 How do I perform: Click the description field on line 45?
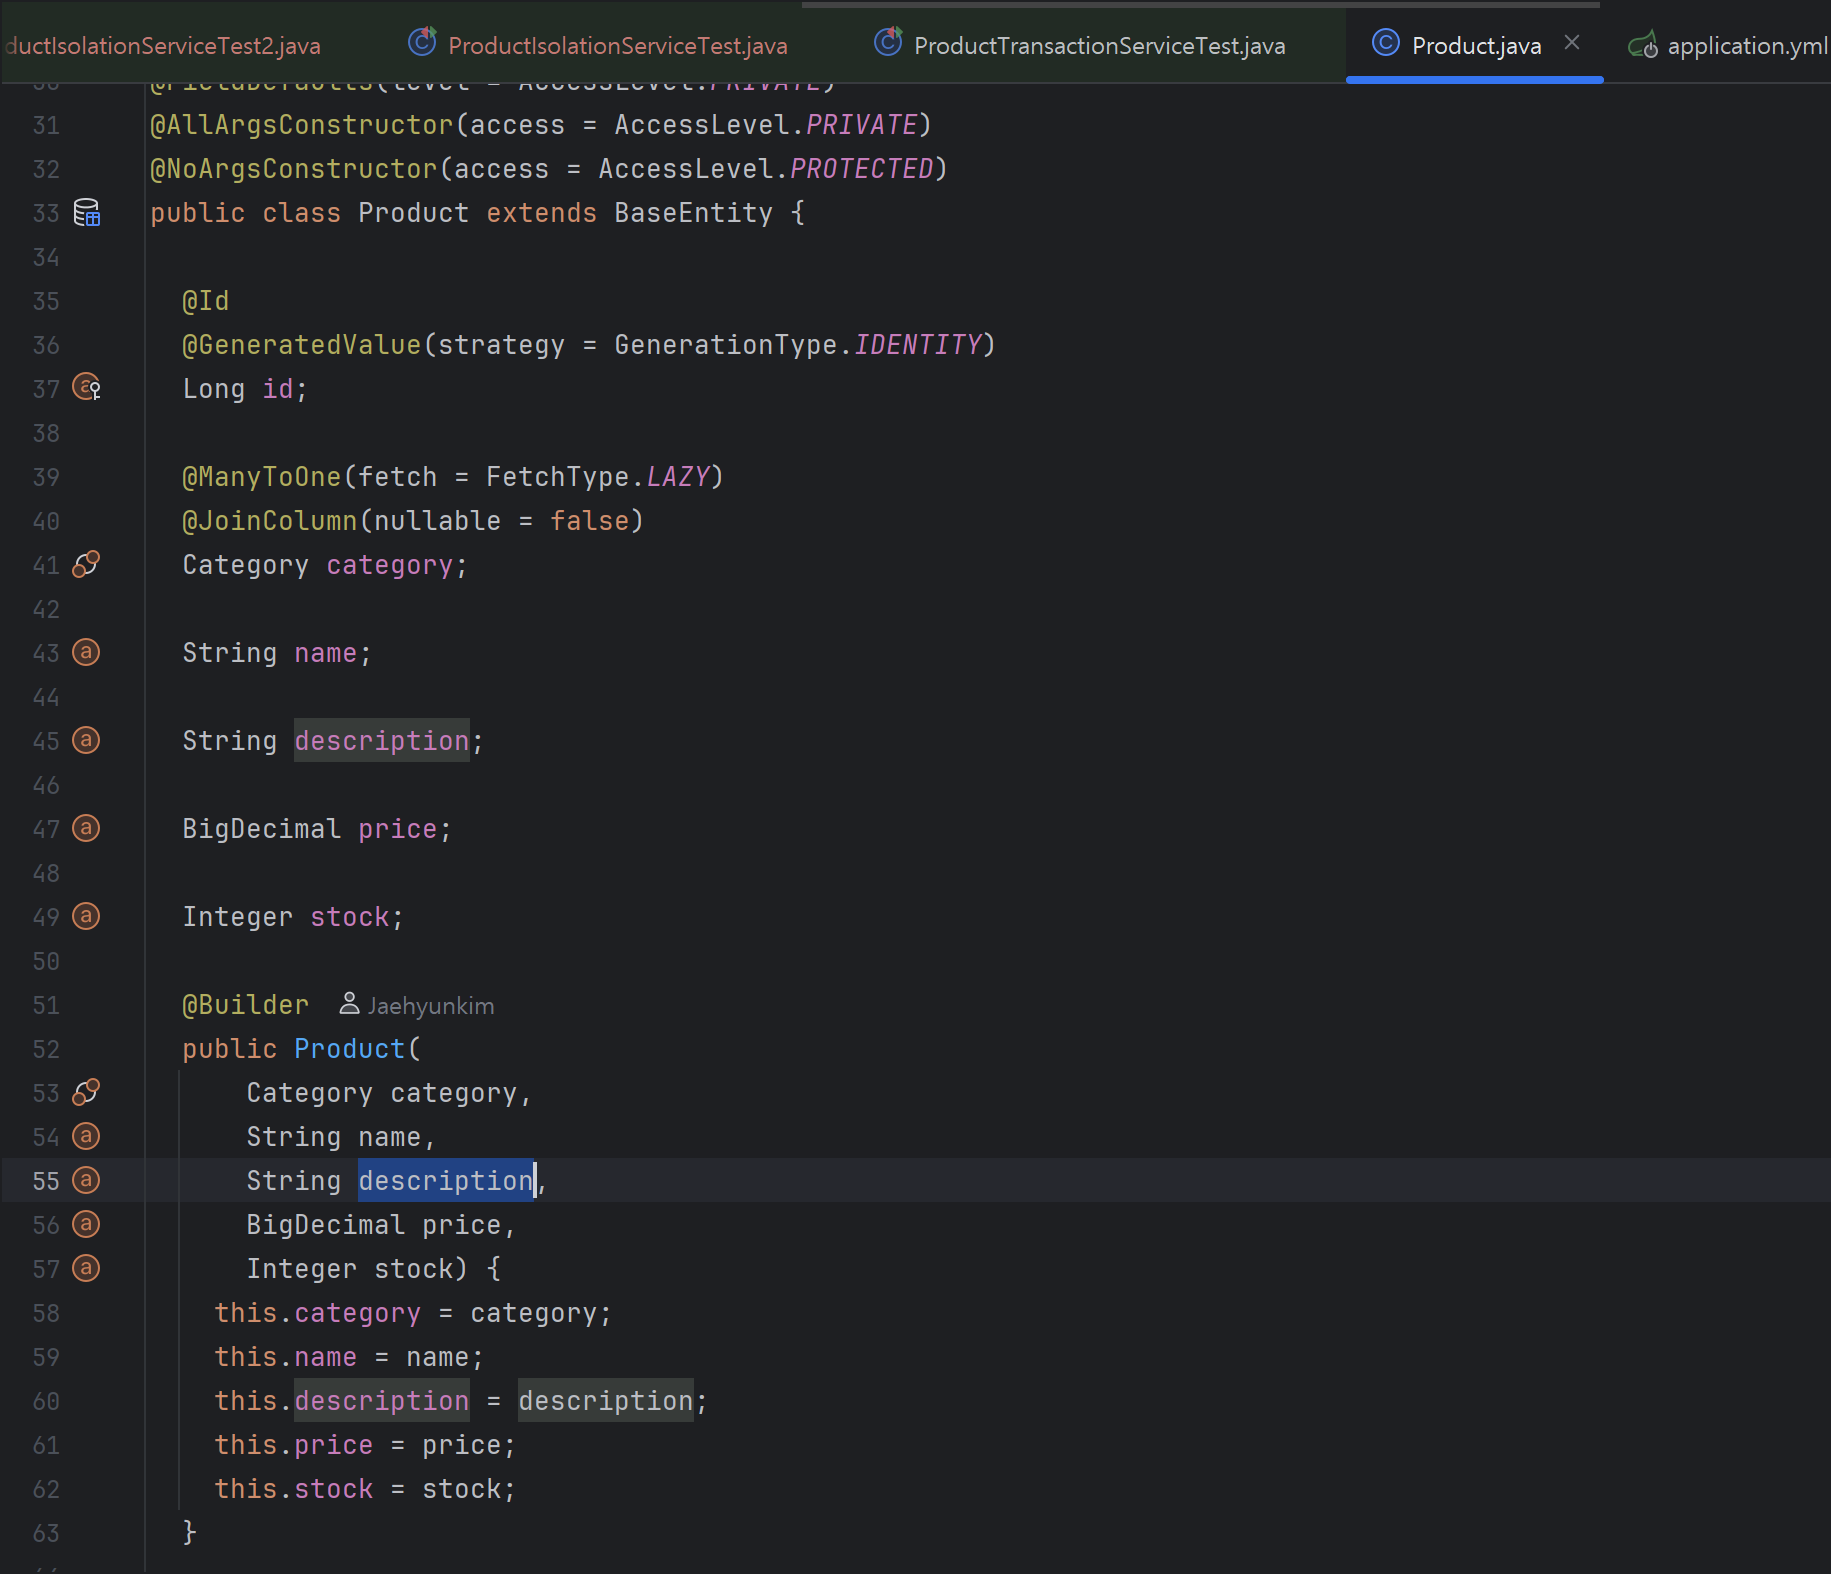382,741
